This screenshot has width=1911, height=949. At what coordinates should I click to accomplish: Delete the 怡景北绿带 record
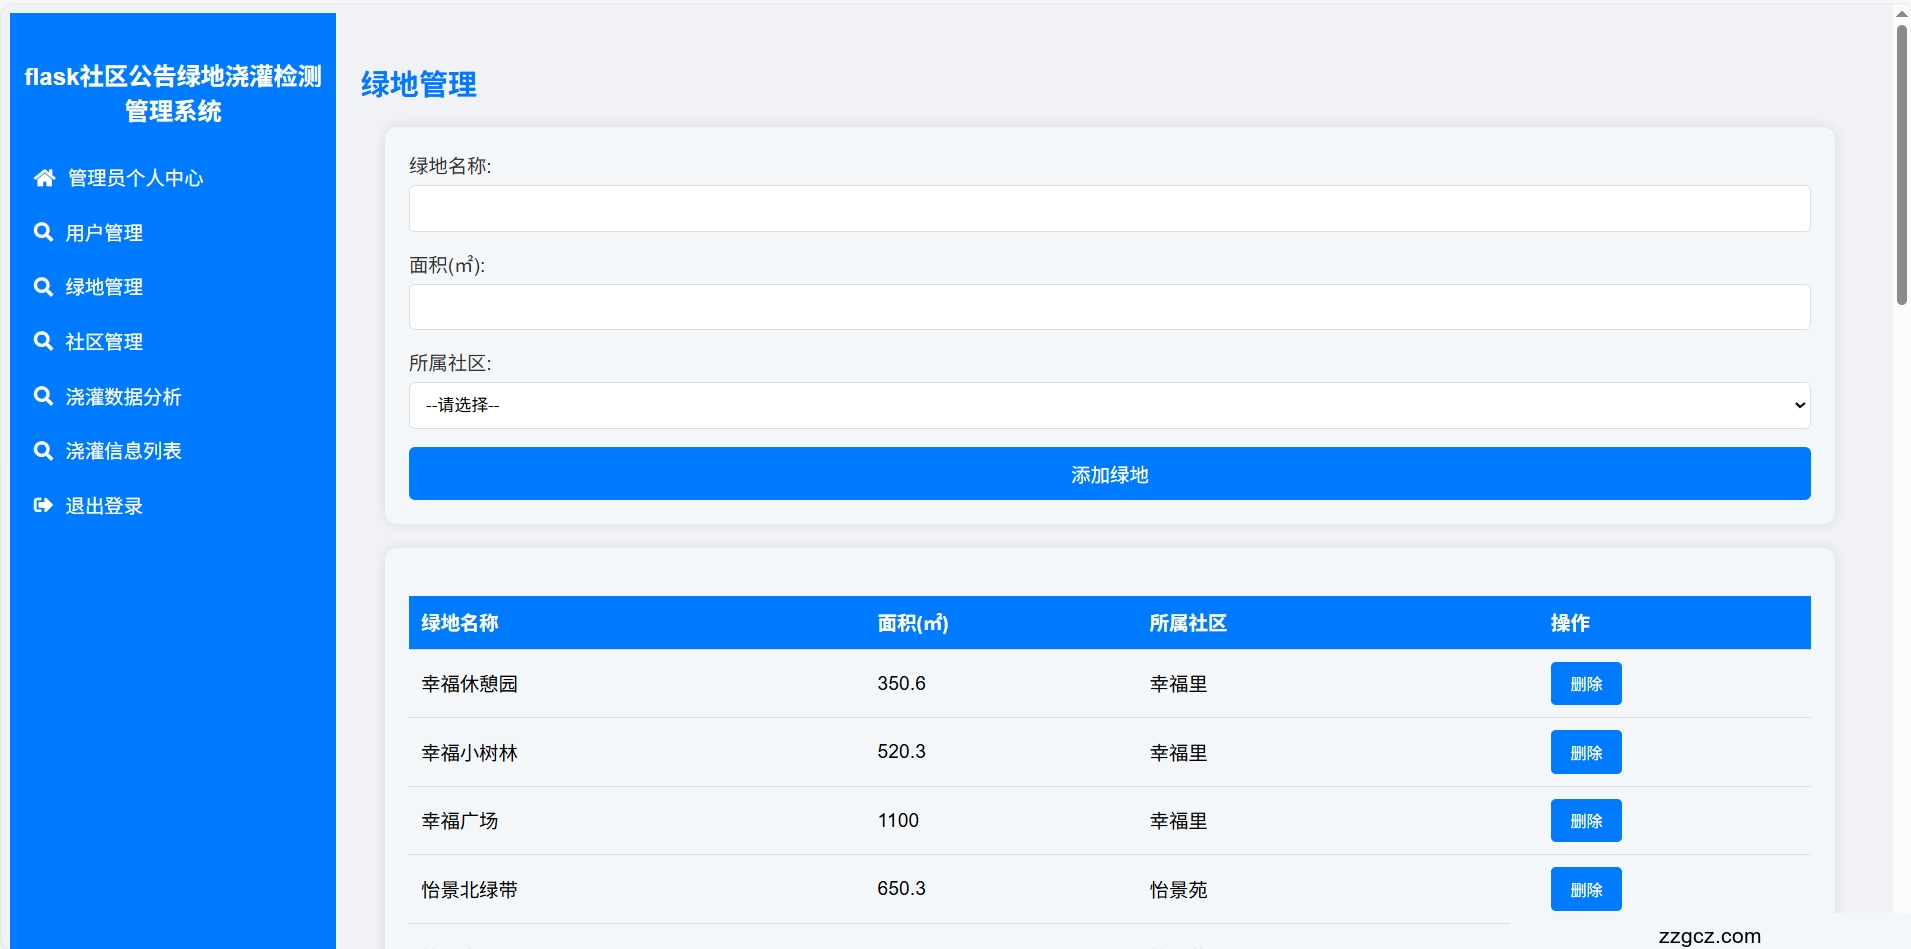(1585, 889)
